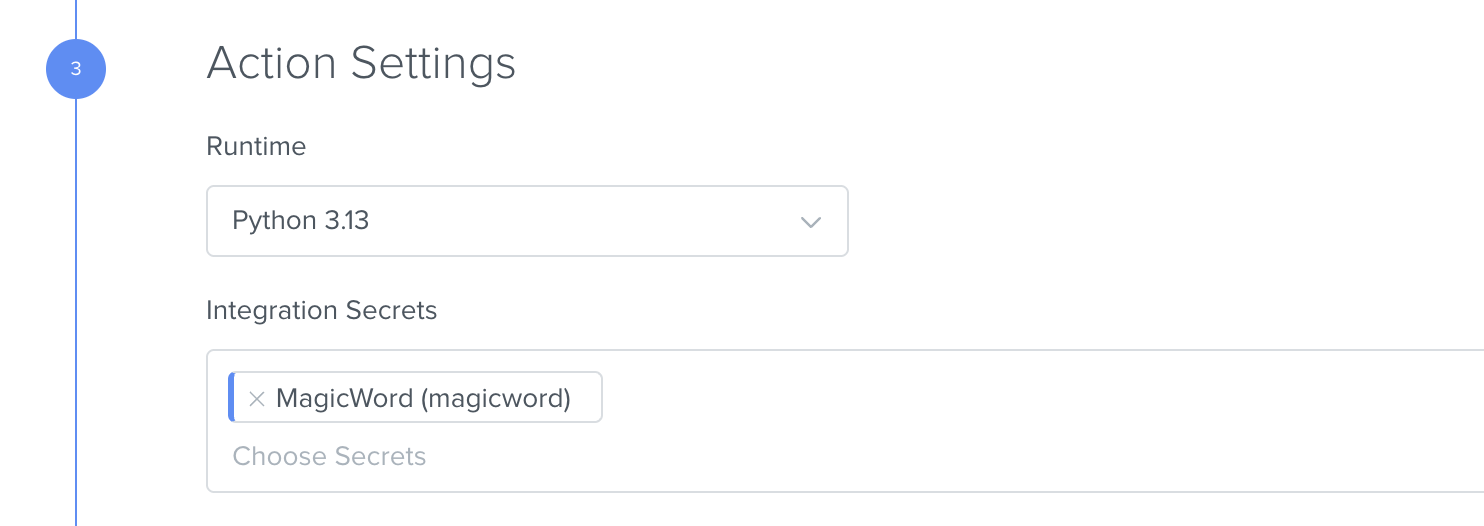
Task: Click the blue accent bar on MagicWord tag
Action: [231, 397]
